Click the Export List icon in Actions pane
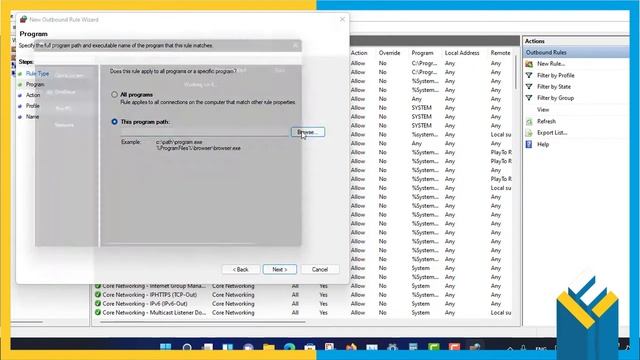Viewport: 640px width, 360px height. pos(529,133)
